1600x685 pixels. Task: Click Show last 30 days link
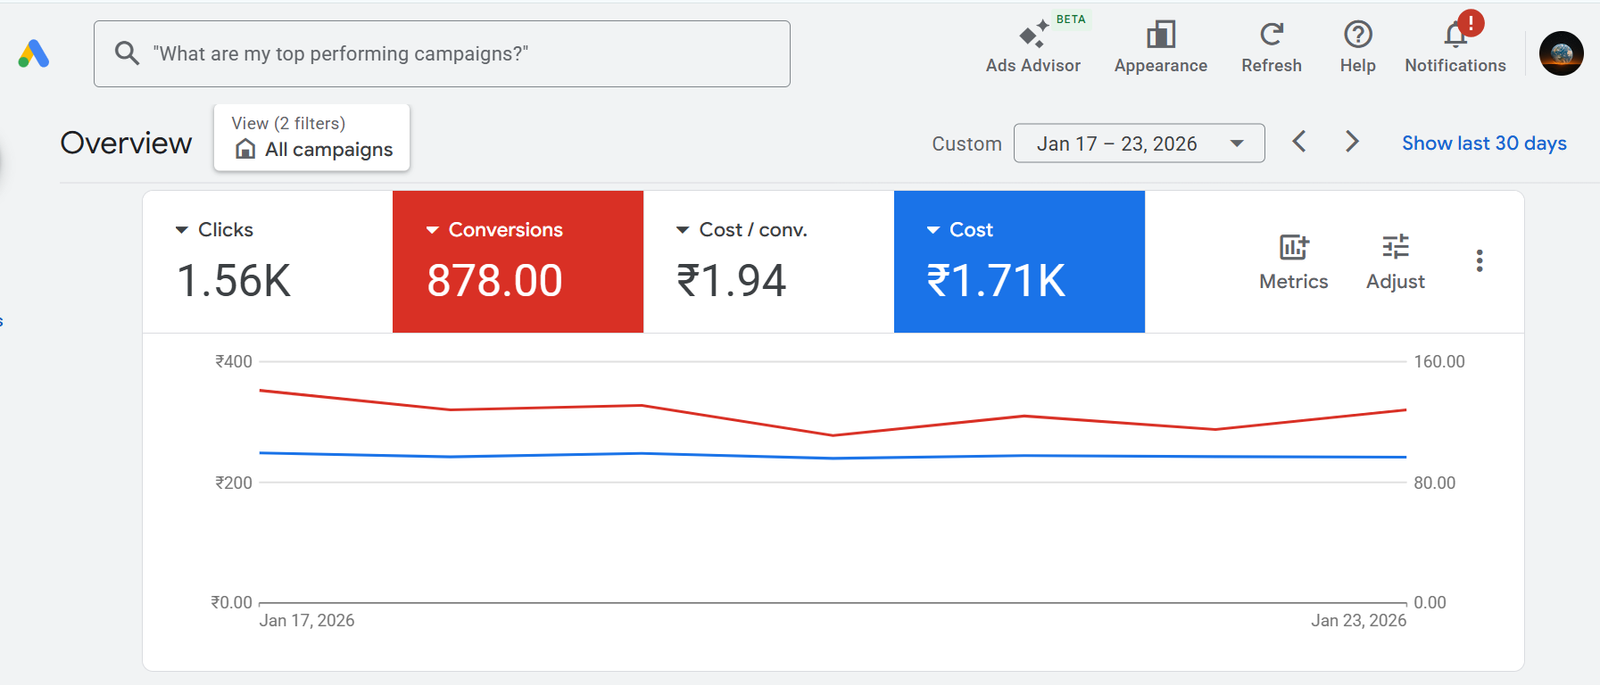1484,143
